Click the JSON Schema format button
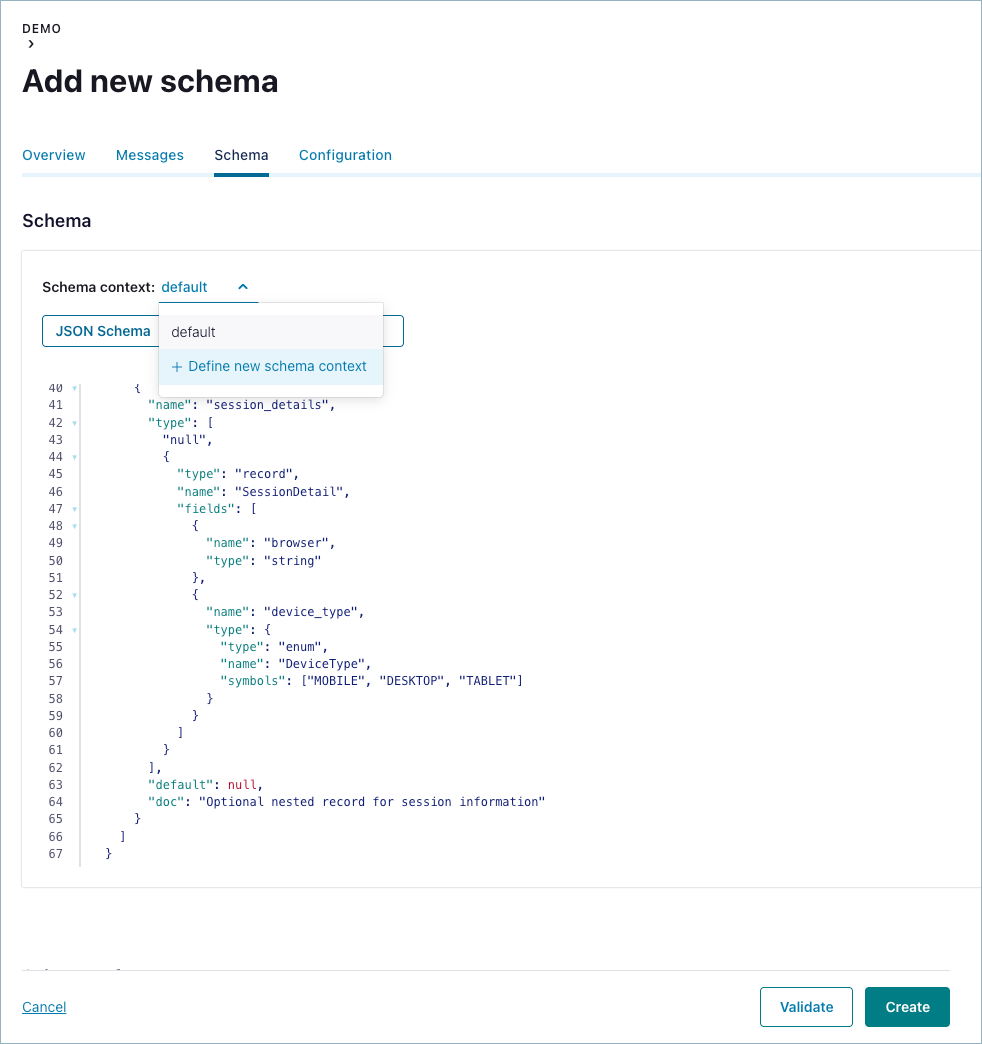Image resolution: width=982 pixels, height=1044 pixels. (102, 331)
